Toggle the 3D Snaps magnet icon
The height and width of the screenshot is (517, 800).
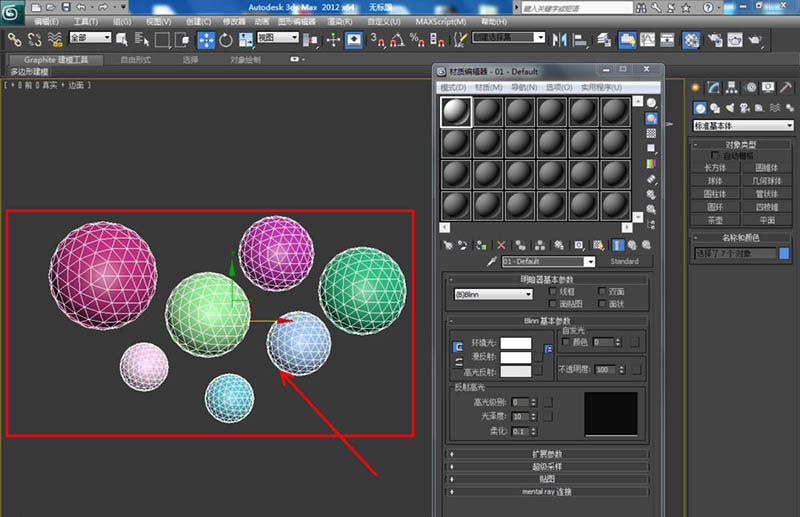click(378, 40)
